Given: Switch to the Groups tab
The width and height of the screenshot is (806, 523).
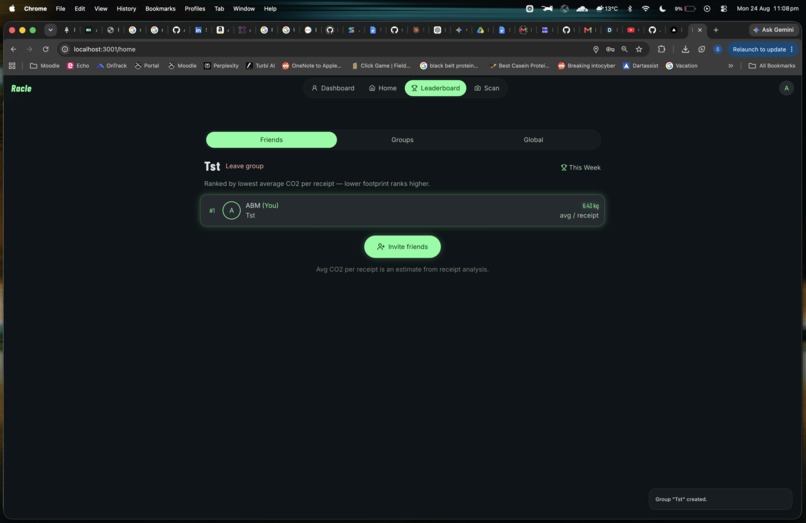Looking at the screenshot, I should 402,140.
